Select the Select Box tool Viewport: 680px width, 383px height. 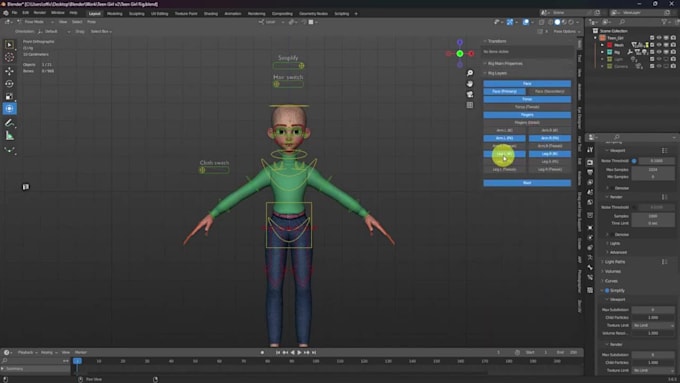pos(10,44)
